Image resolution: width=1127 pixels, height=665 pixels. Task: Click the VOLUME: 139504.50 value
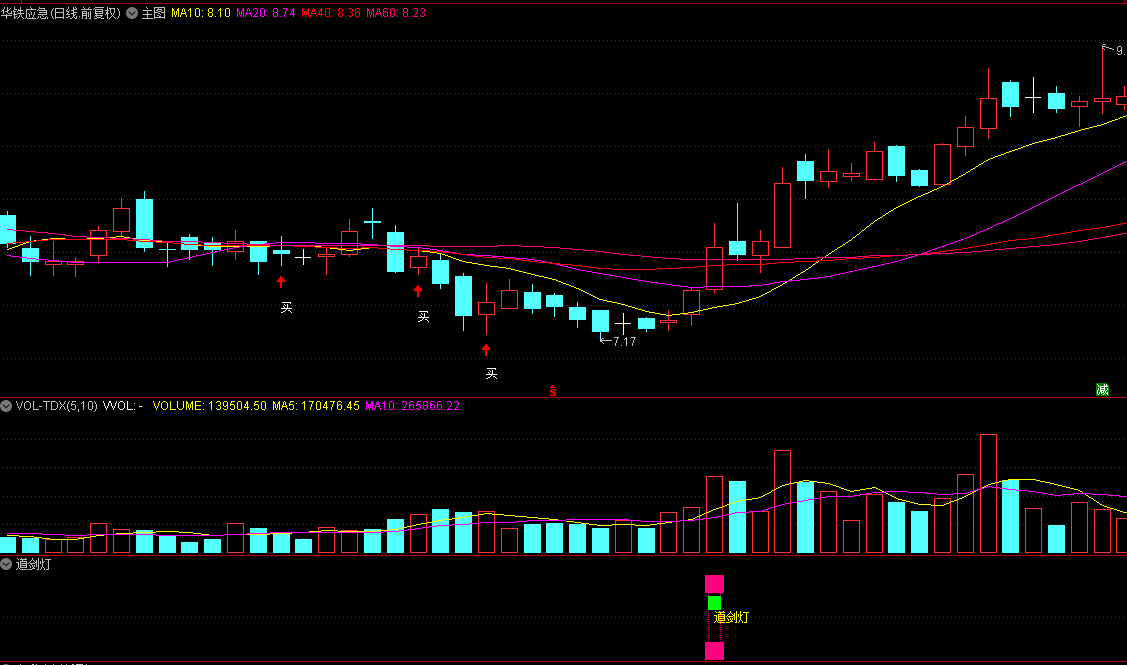(209, 406)
